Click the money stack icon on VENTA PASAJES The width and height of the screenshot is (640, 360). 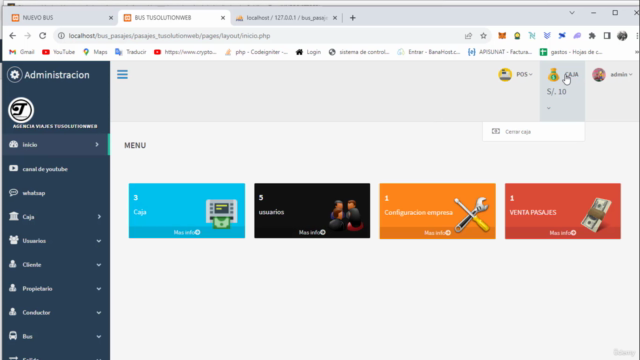click(x=596, y=215)
